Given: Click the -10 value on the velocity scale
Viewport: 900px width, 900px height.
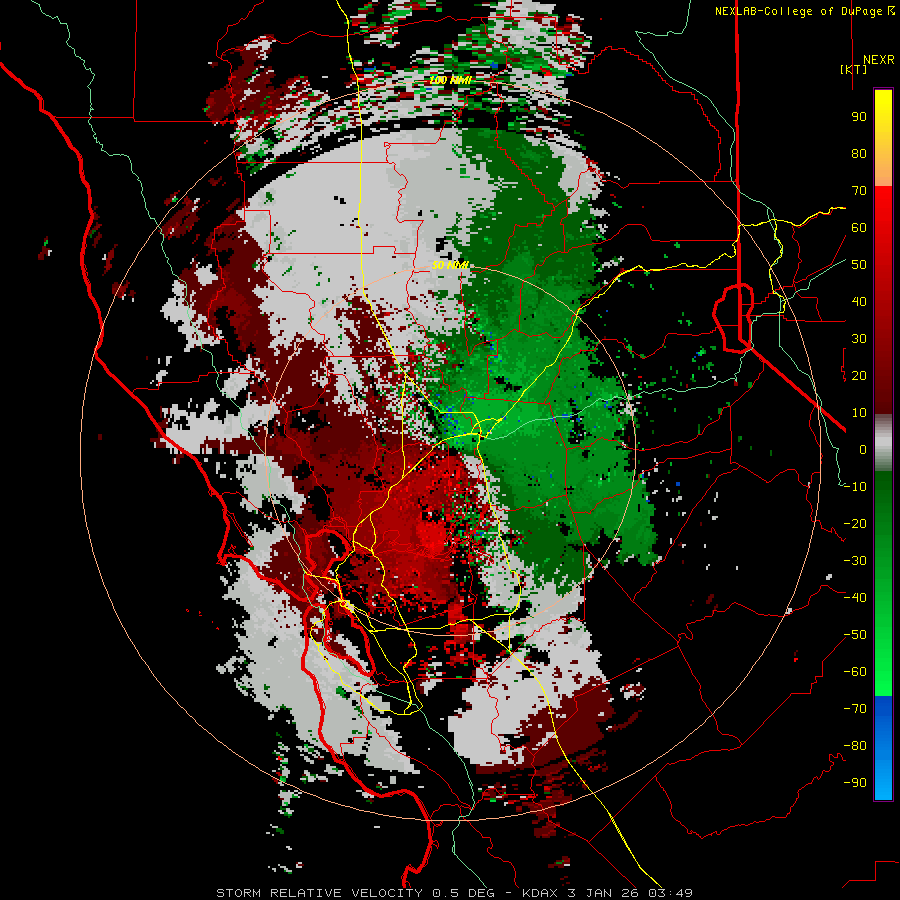Looking at the screenshot, I should [855, 487].
